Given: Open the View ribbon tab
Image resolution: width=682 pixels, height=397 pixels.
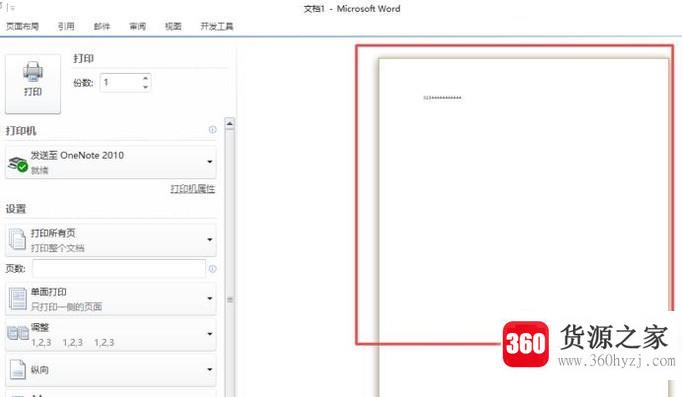Looking at the screenshot, I should point(173,27).
